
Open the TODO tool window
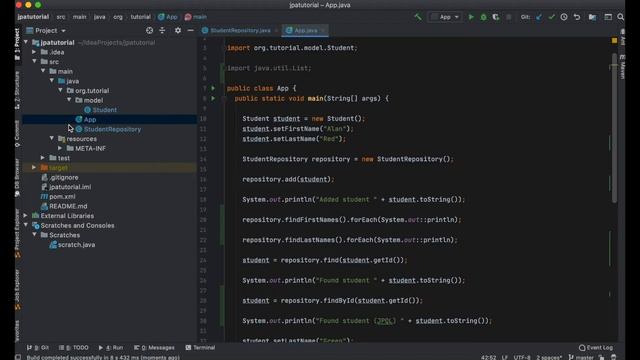point(73,348)
